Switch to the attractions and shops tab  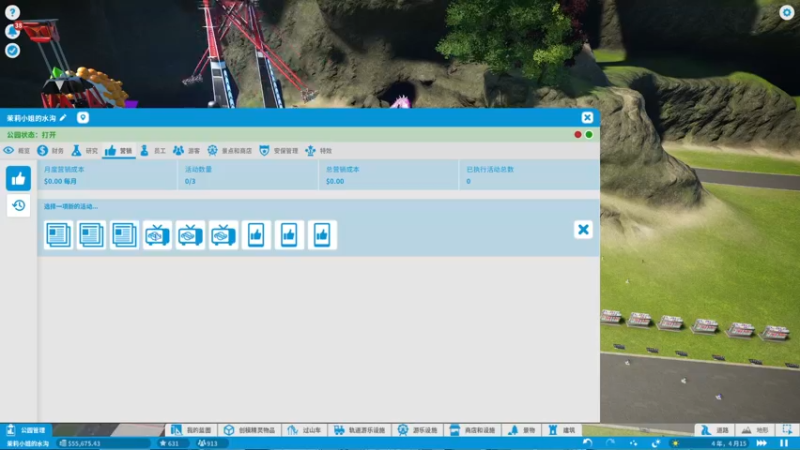click(x=230, y=151)
